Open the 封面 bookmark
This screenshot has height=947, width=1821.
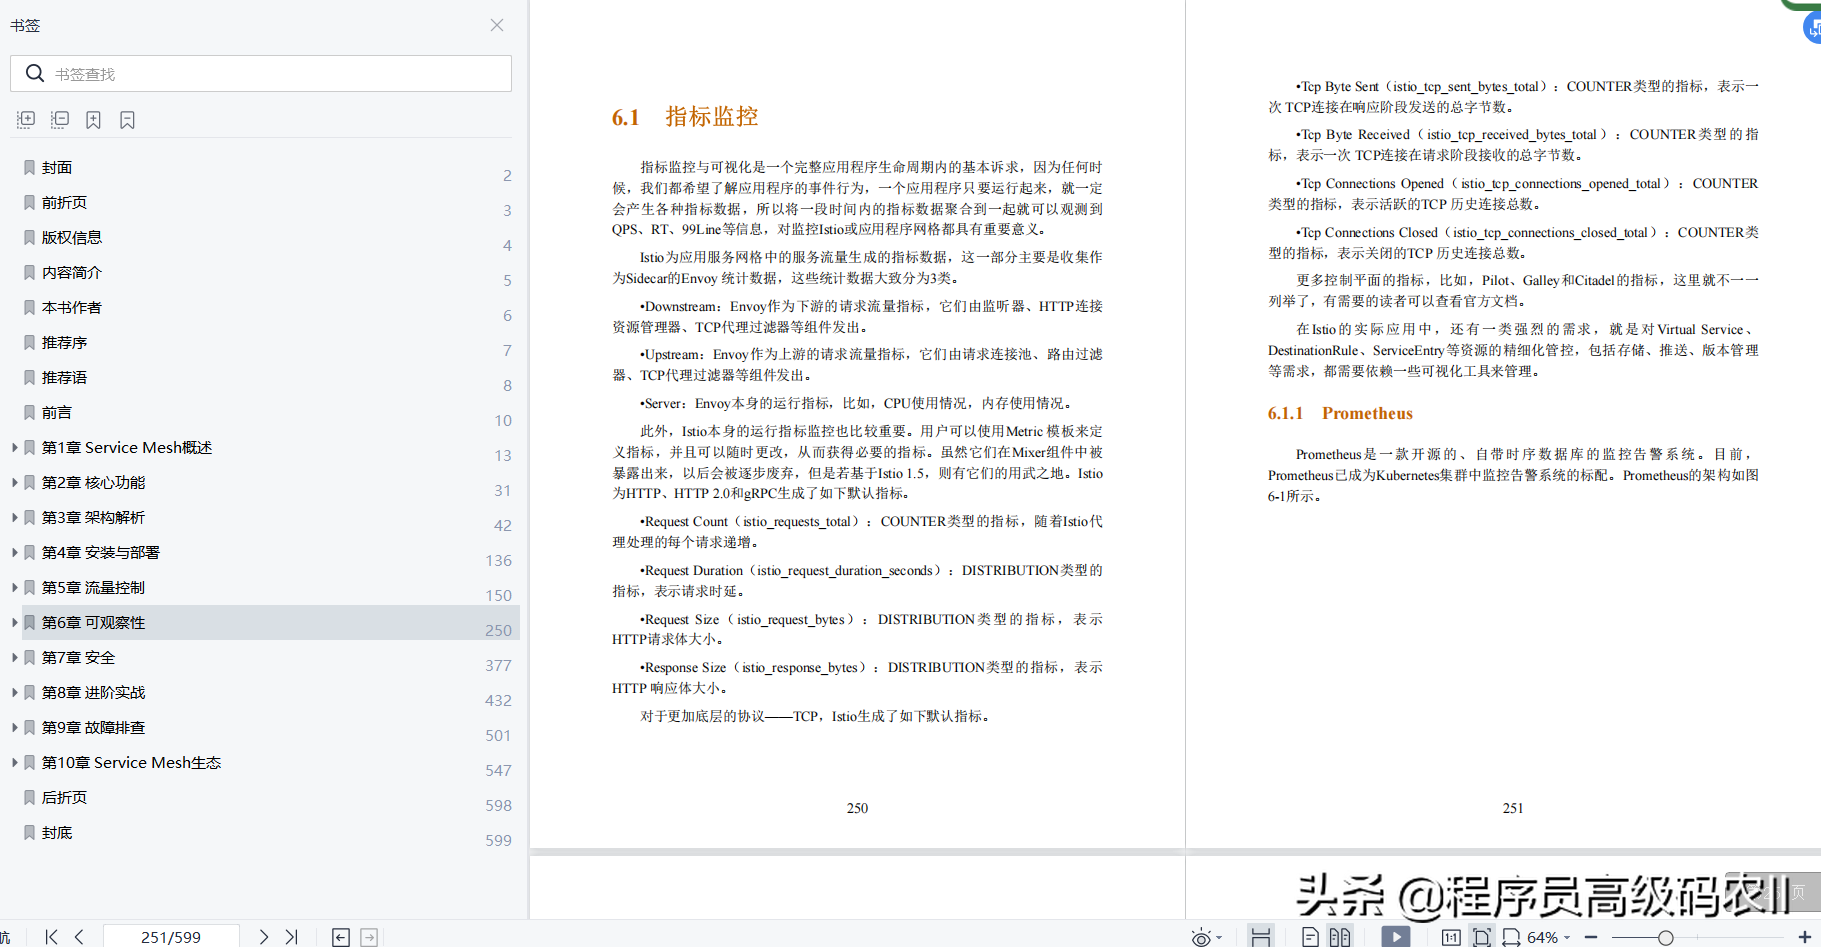tap(57, 167)
